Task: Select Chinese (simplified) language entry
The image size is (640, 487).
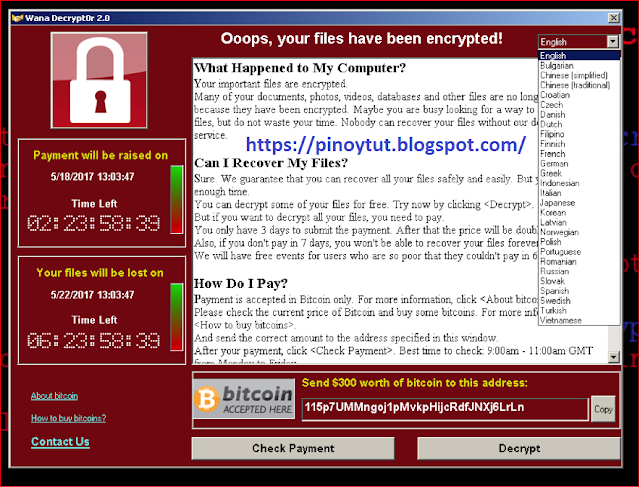Action: [x=574, y=76]
